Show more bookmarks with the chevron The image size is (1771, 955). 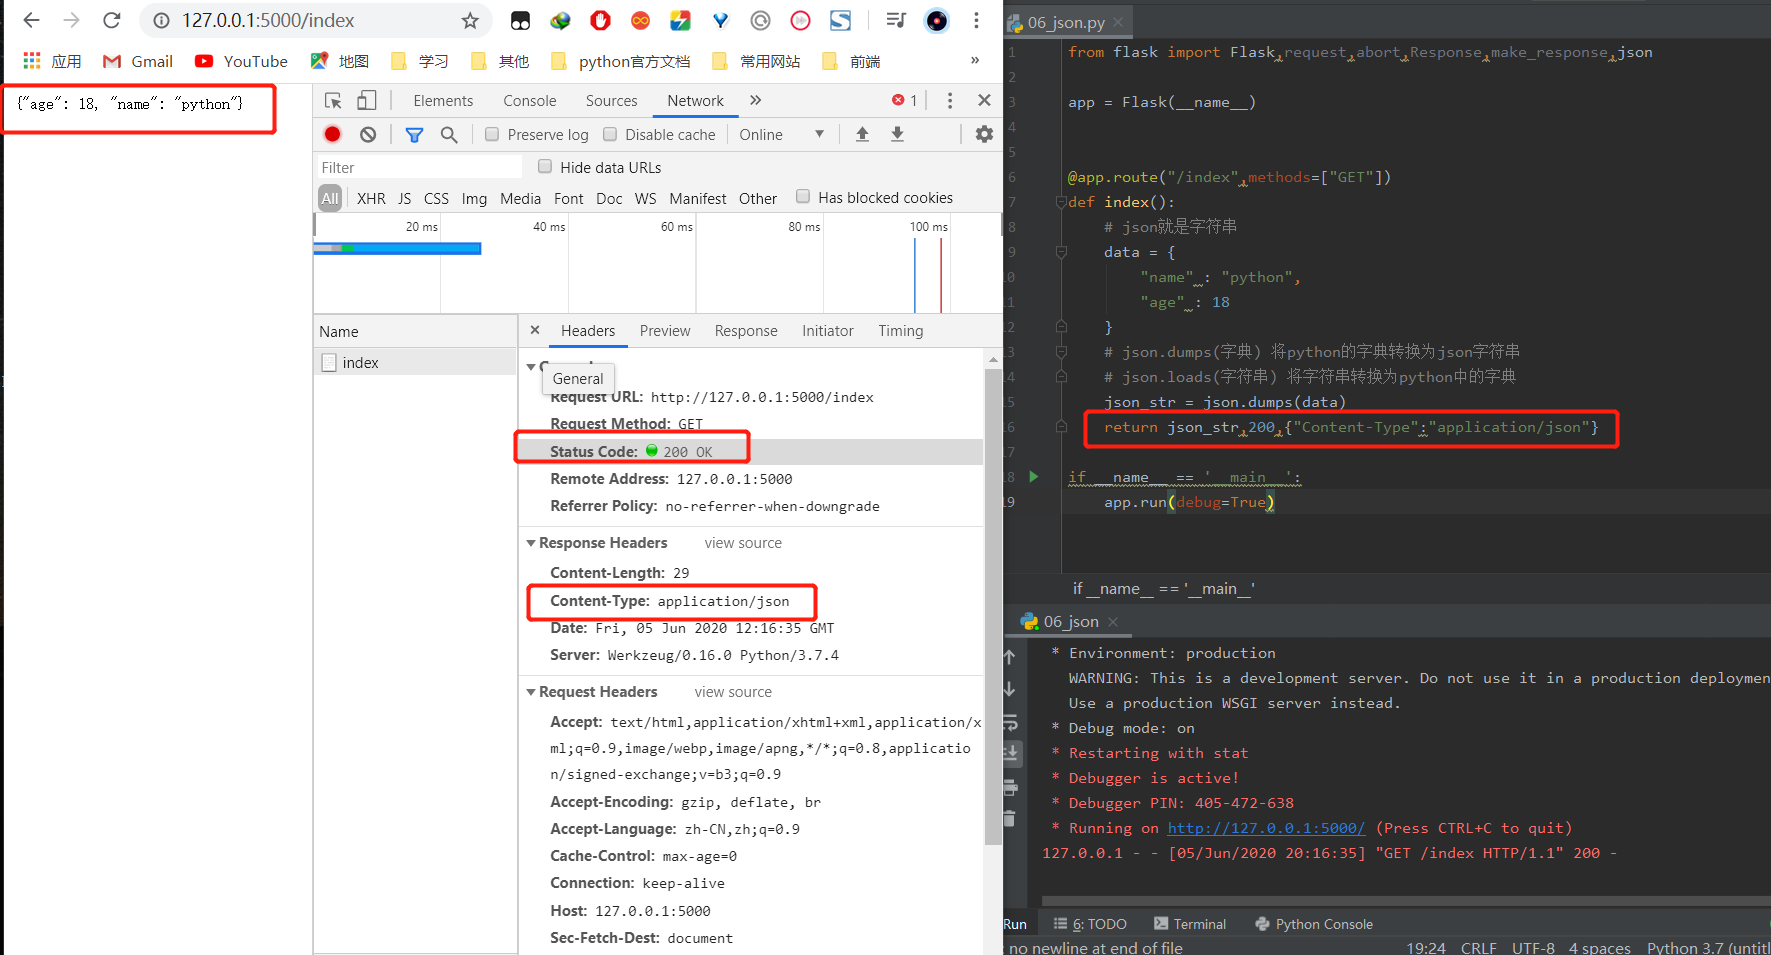(975, 60)
